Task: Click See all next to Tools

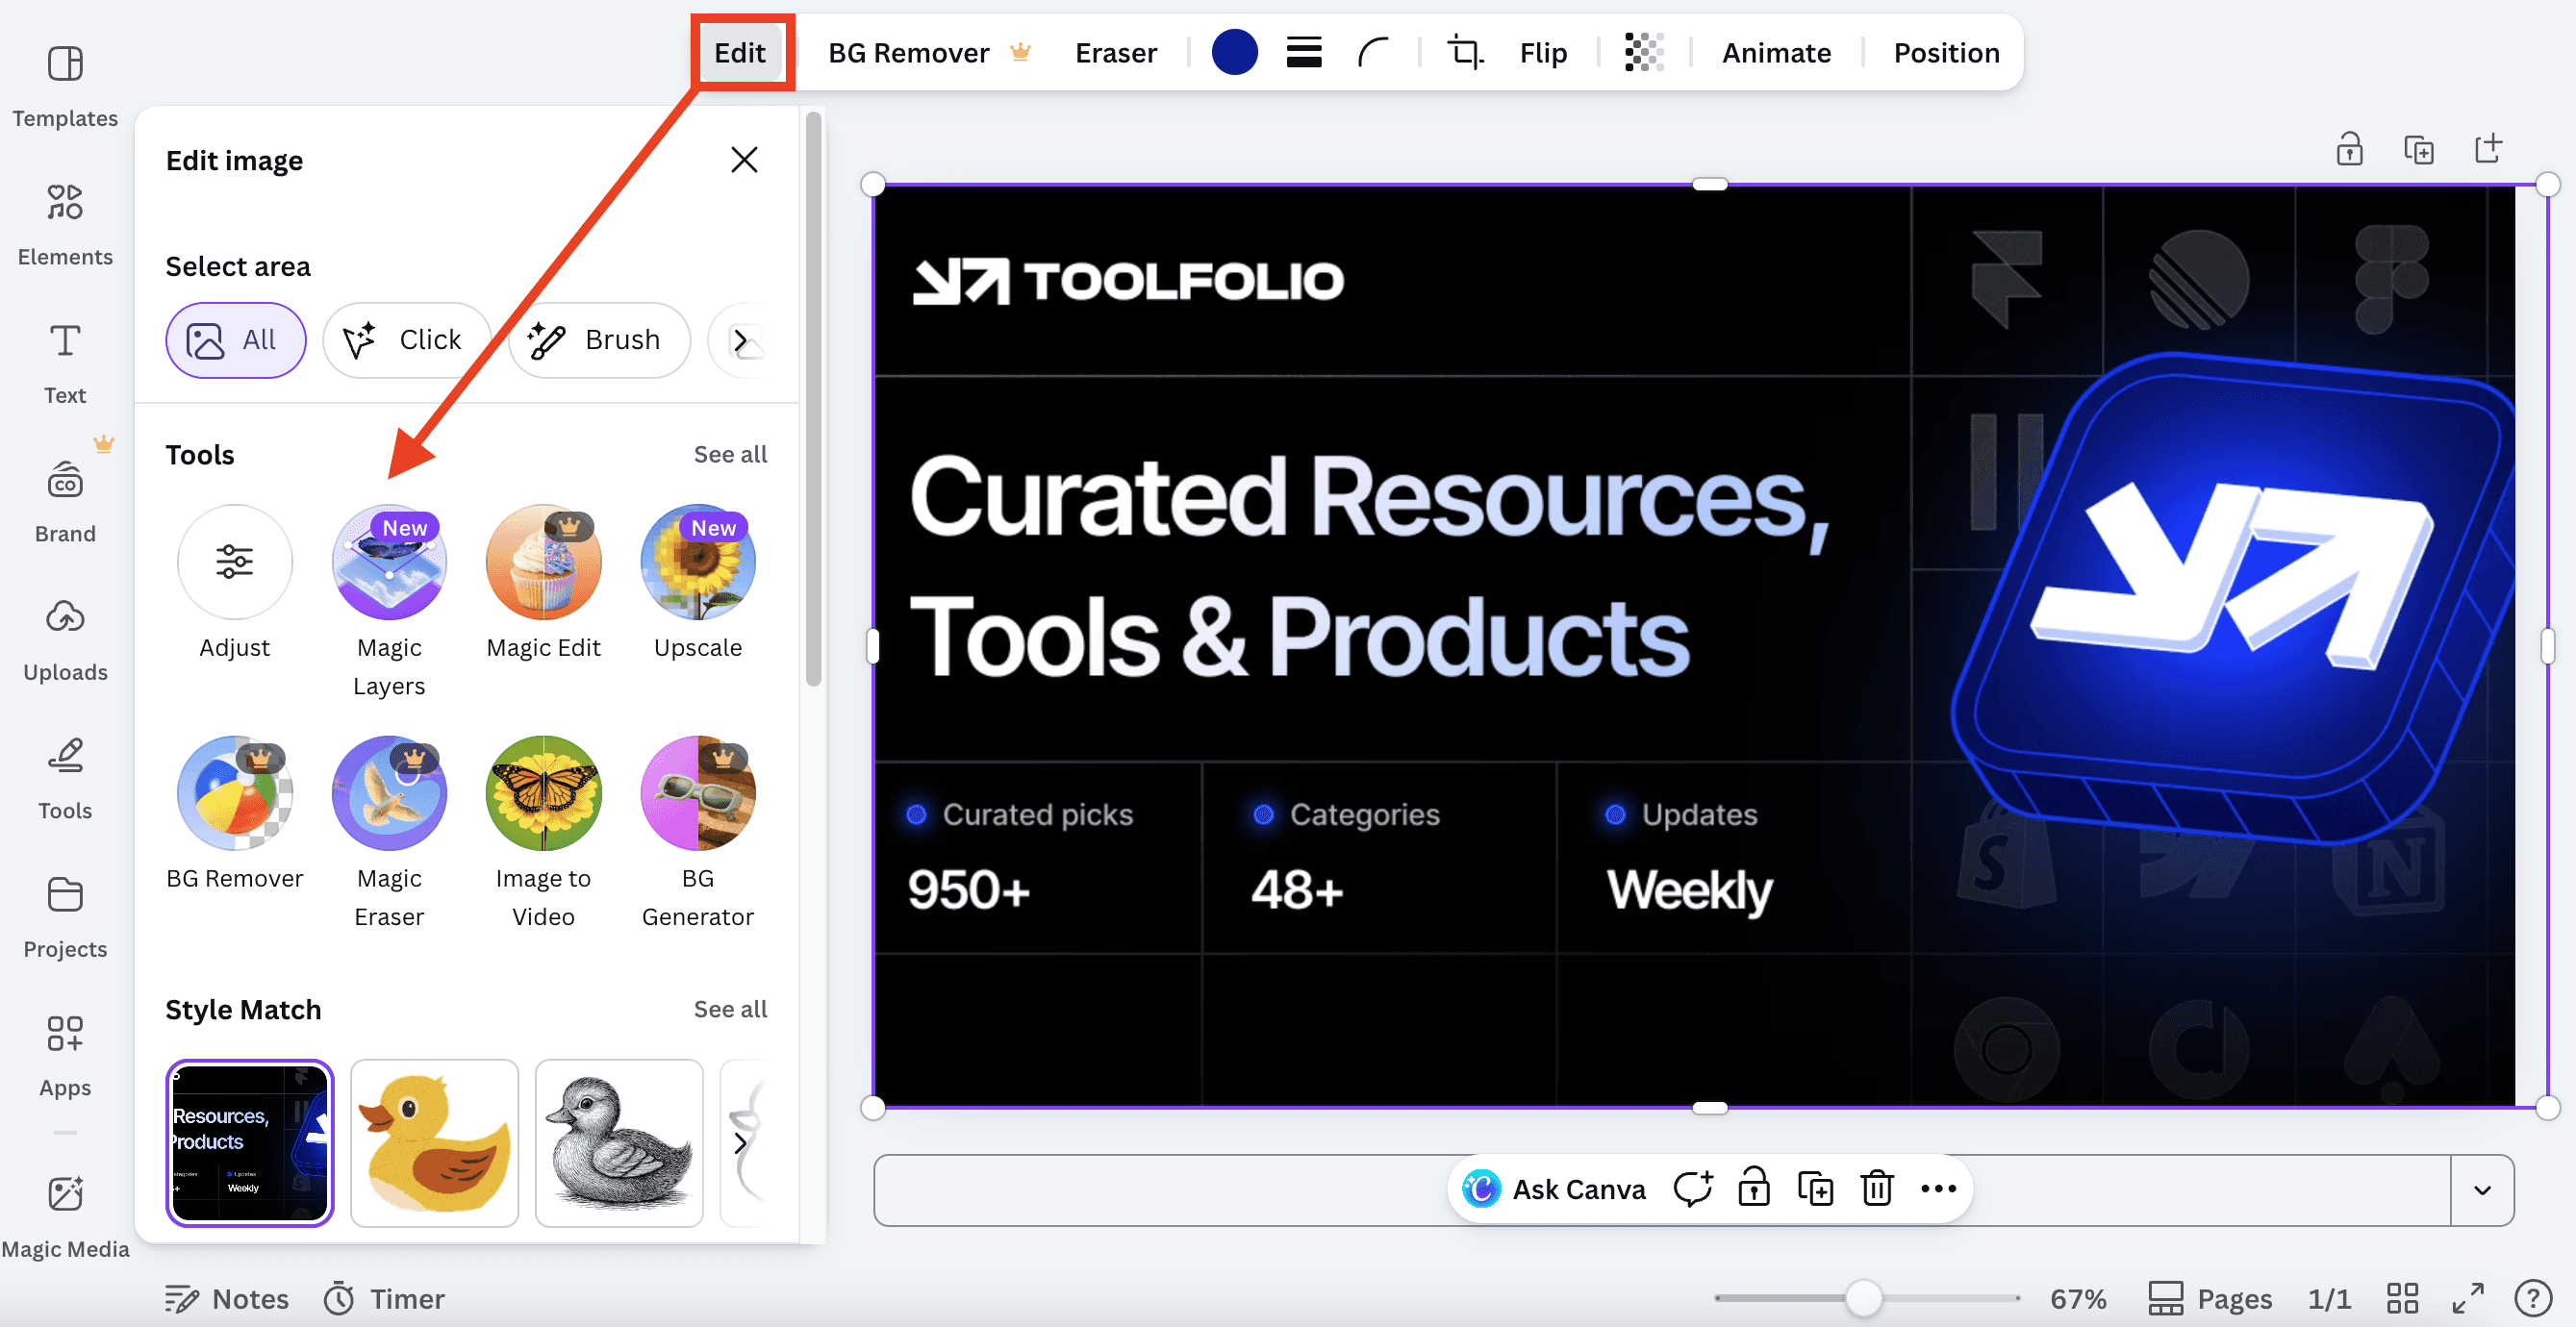Action: click(x=730, y=454)
